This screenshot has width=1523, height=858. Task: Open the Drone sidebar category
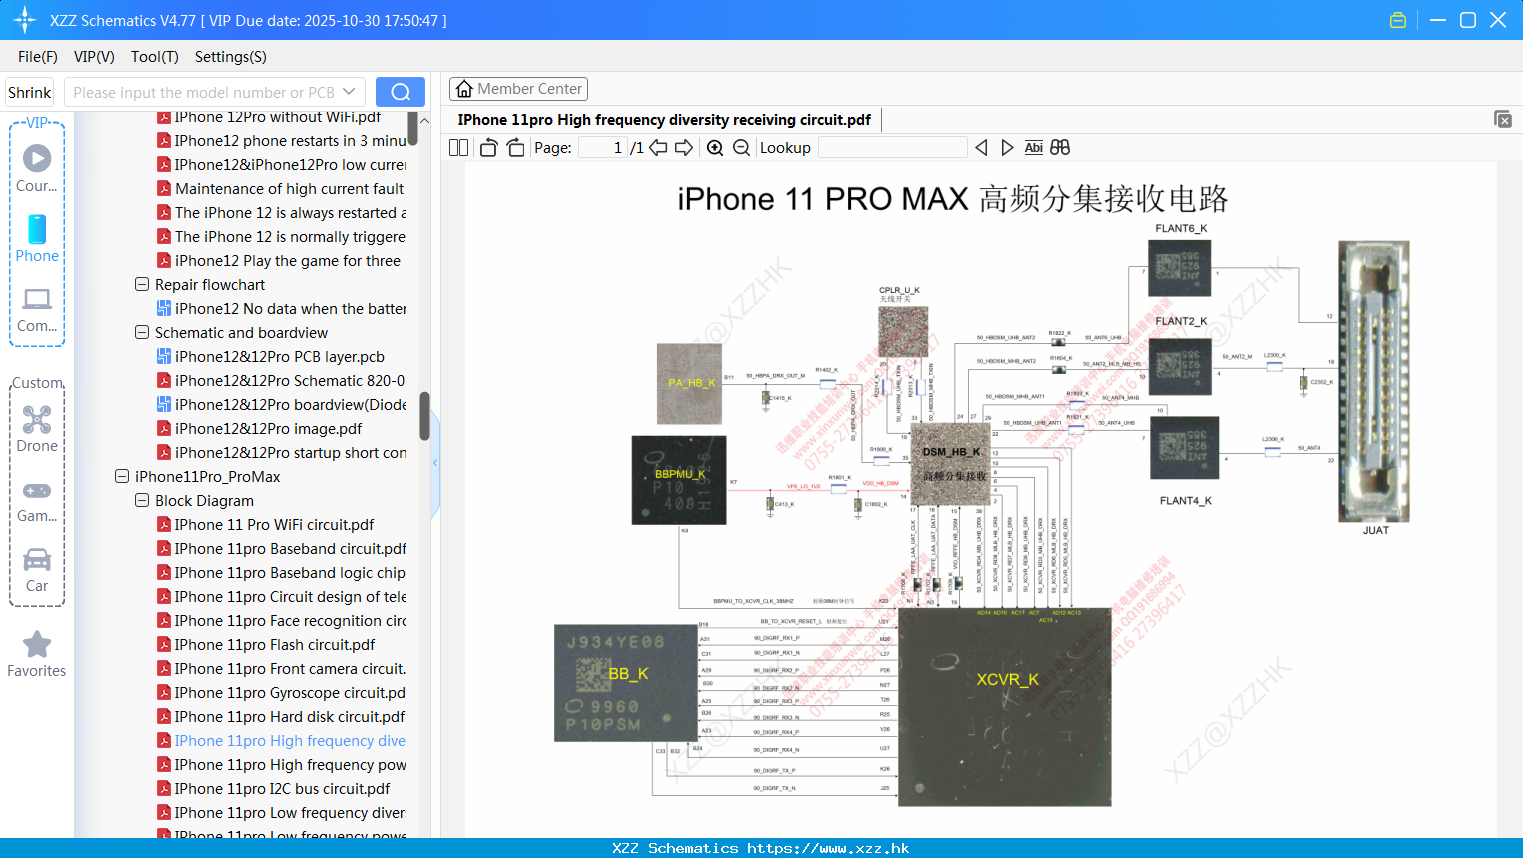(x=37, y=429)
